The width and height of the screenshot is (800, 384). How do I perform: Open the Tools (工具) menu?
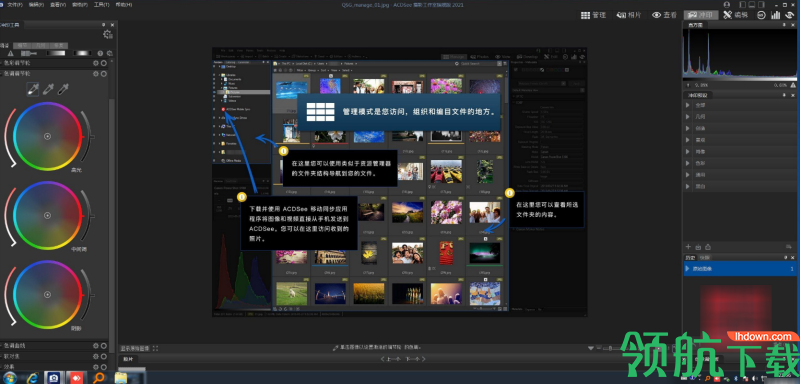click(101, 5)
